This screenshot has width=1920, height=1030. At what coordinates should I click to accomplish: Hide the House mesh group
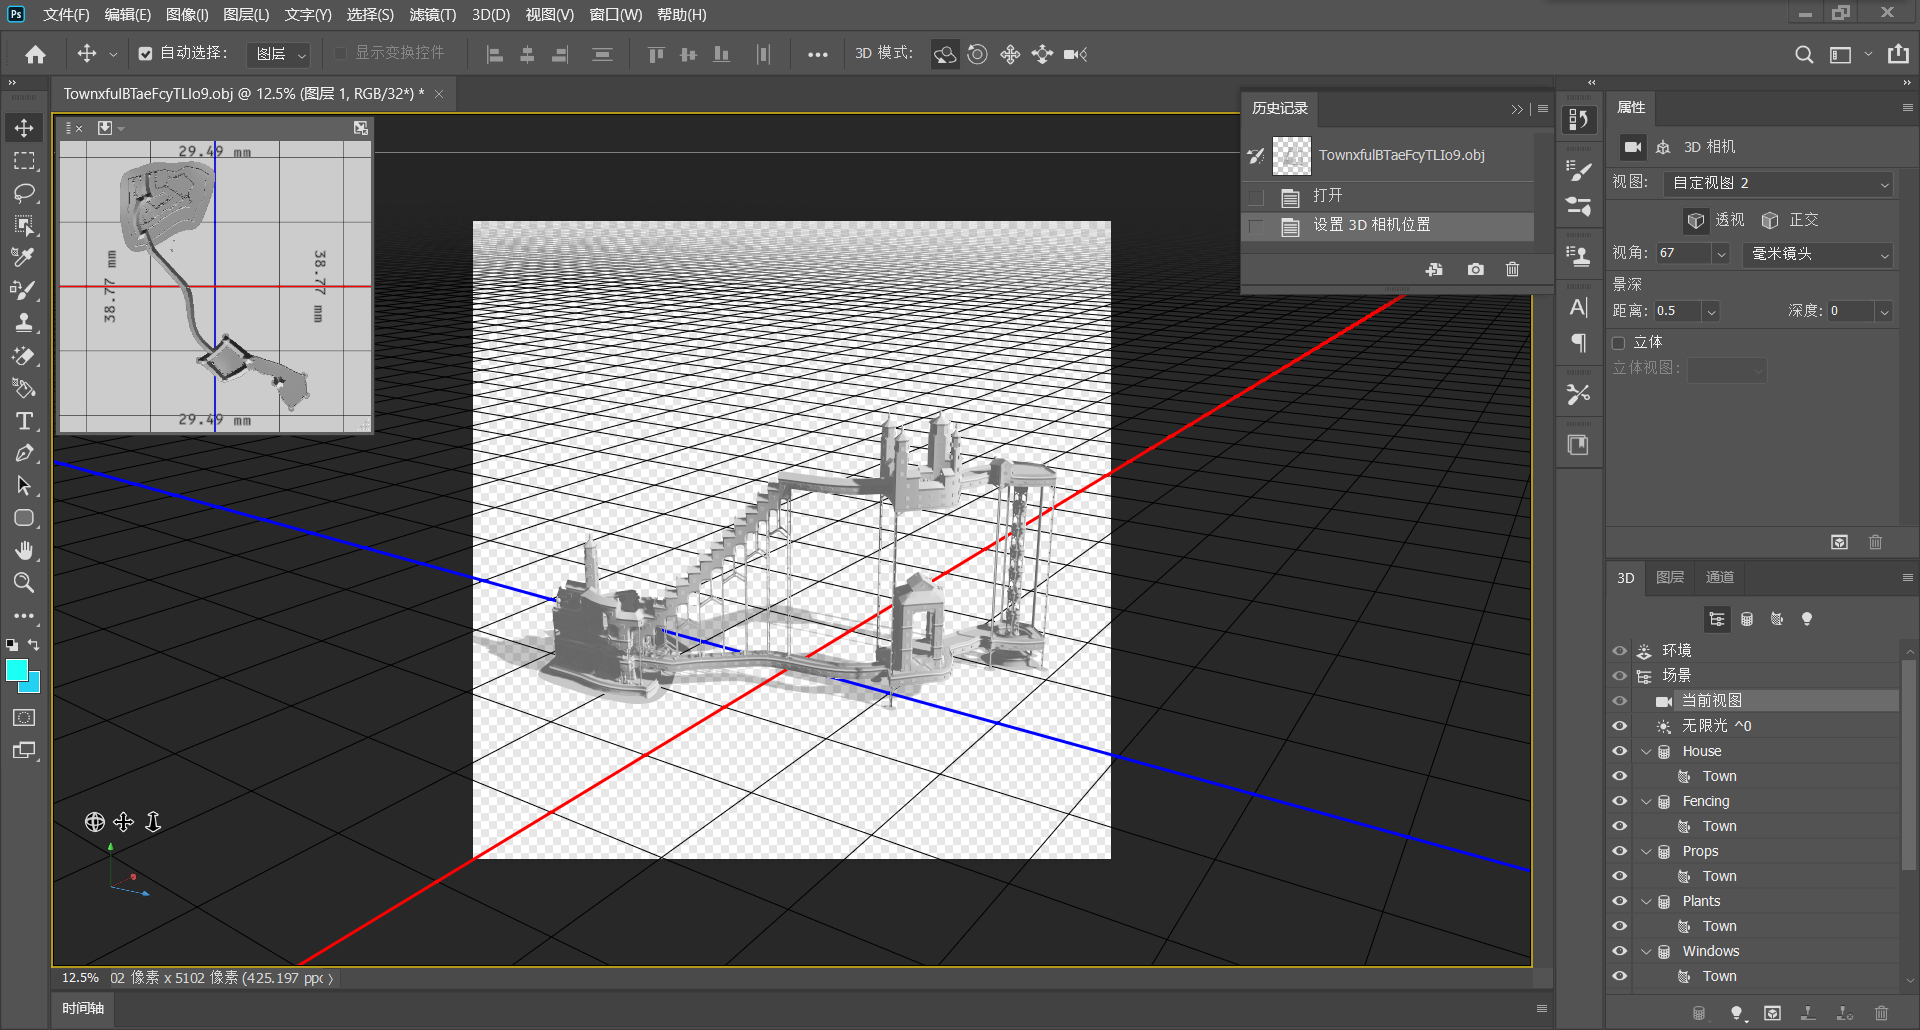click(1620, 751)
